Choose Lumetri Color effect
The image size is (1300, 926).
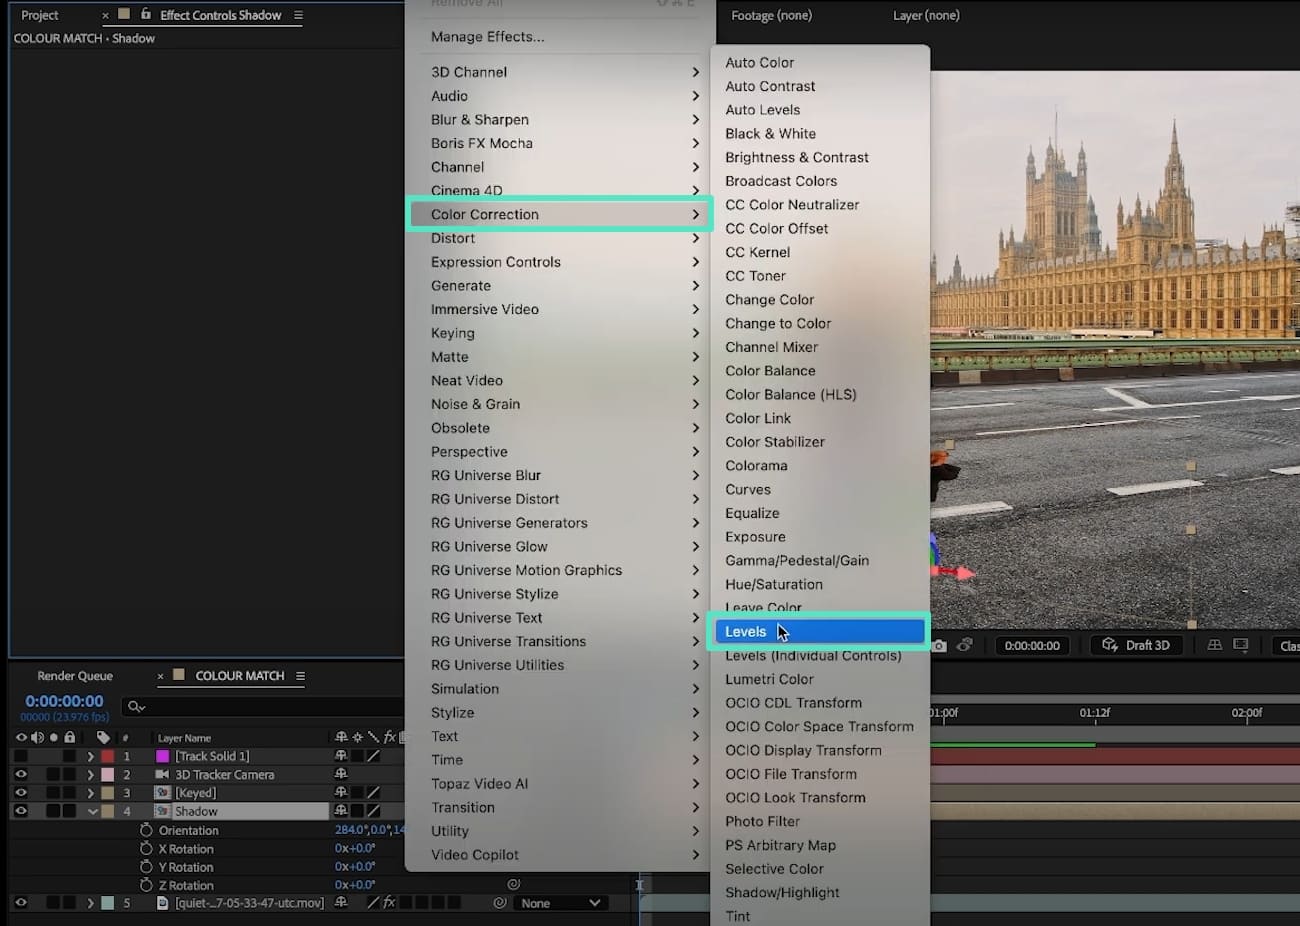pos(820,679)
